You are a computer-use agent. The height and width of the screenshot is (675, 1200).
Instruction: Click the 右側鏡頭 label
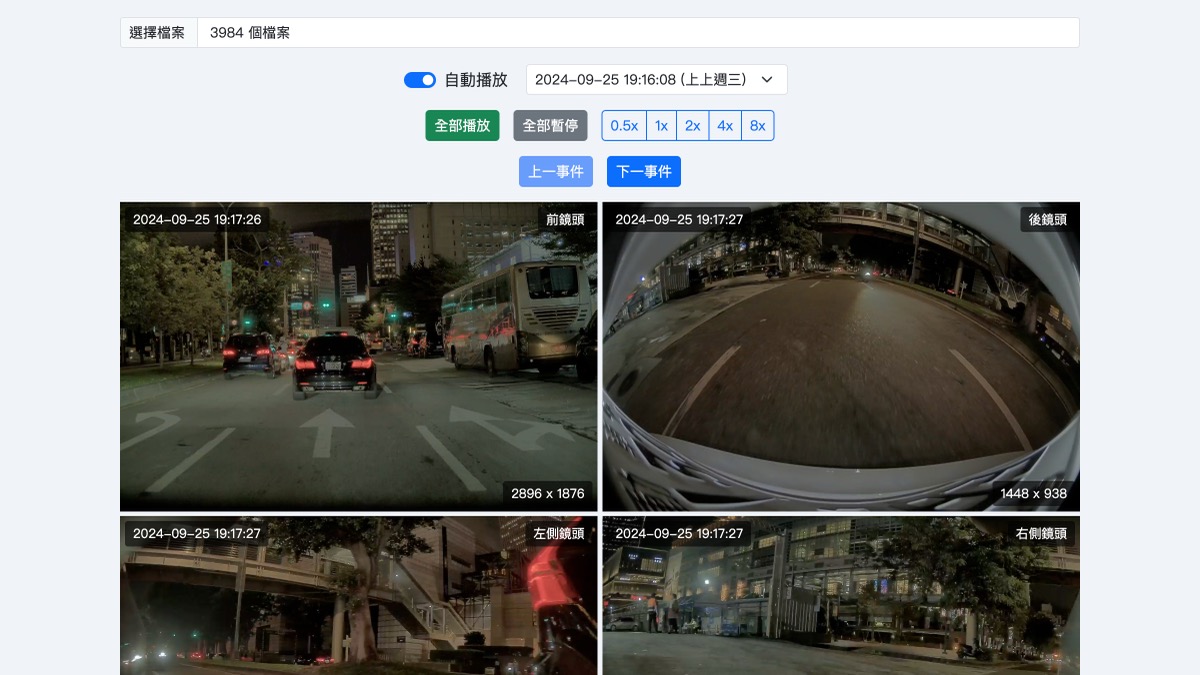point(1041,534)
